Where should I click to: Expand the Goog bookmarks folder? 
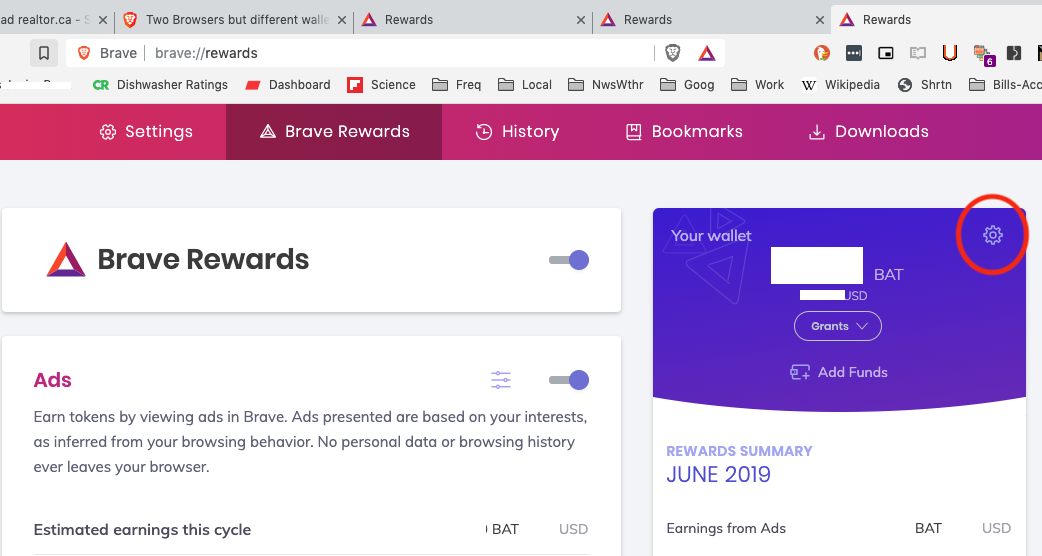coord(687,84)
